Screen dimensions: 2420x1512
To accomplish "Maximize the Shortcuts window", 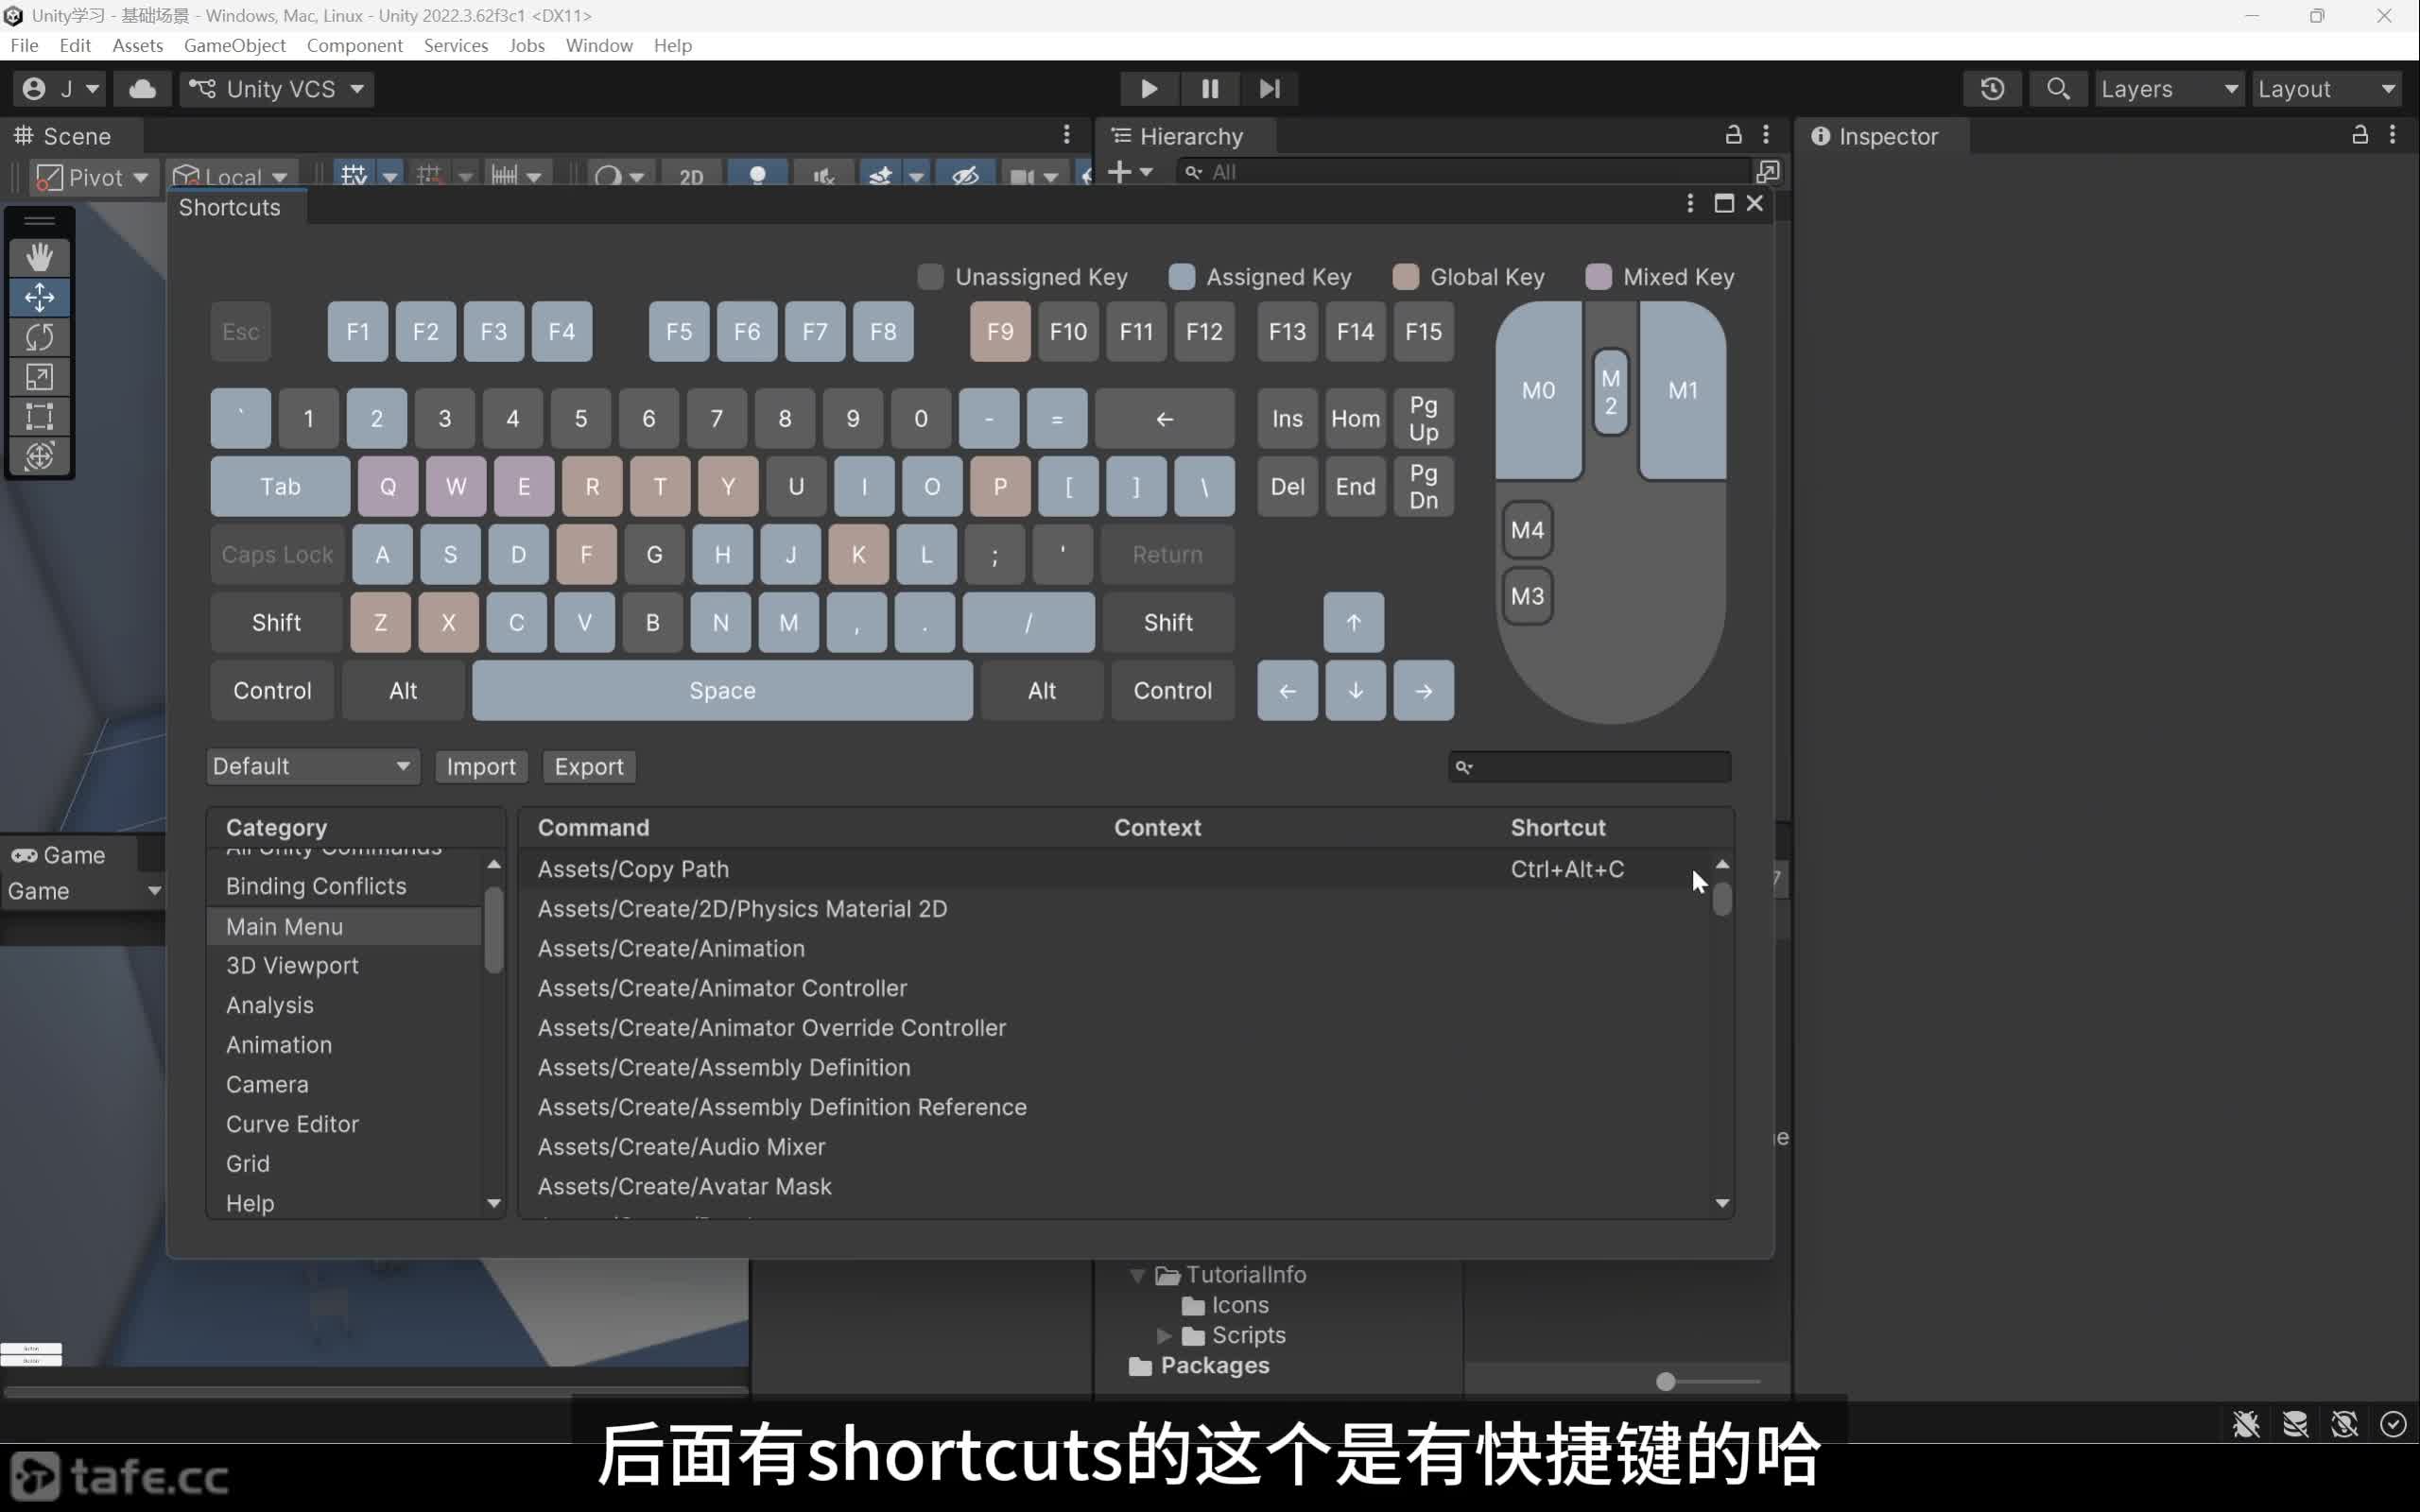I will point(1724,204).
